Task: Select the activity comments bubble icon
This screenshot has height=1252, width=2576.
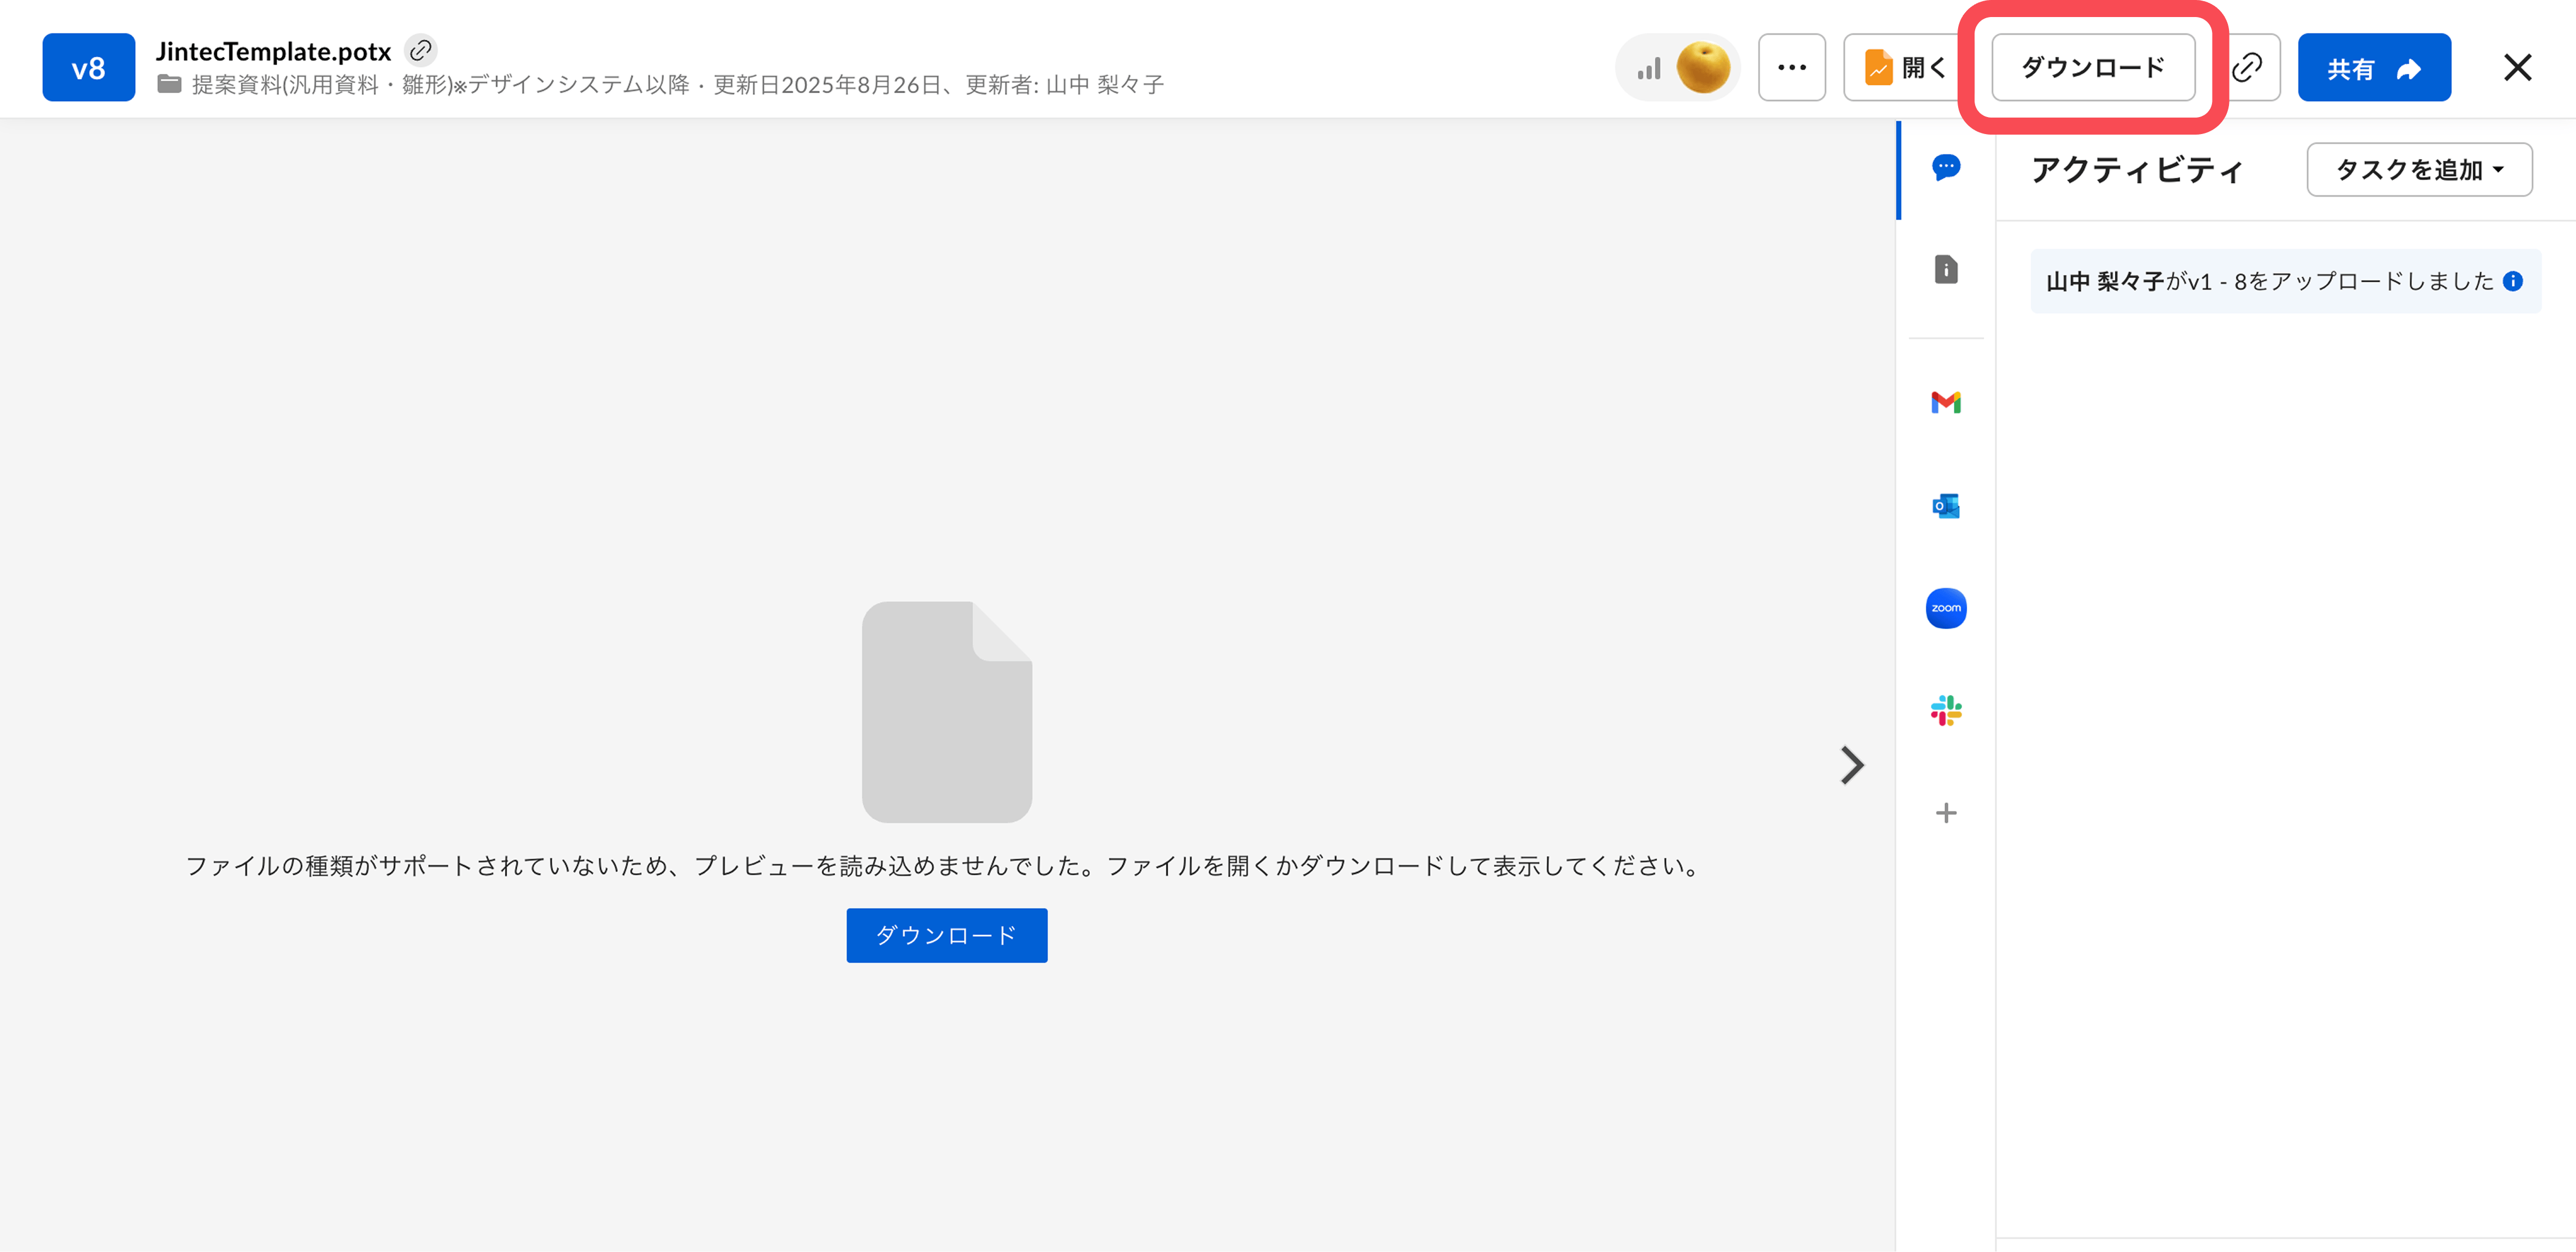Action: pyautogui.click(x=1945, y=167)
